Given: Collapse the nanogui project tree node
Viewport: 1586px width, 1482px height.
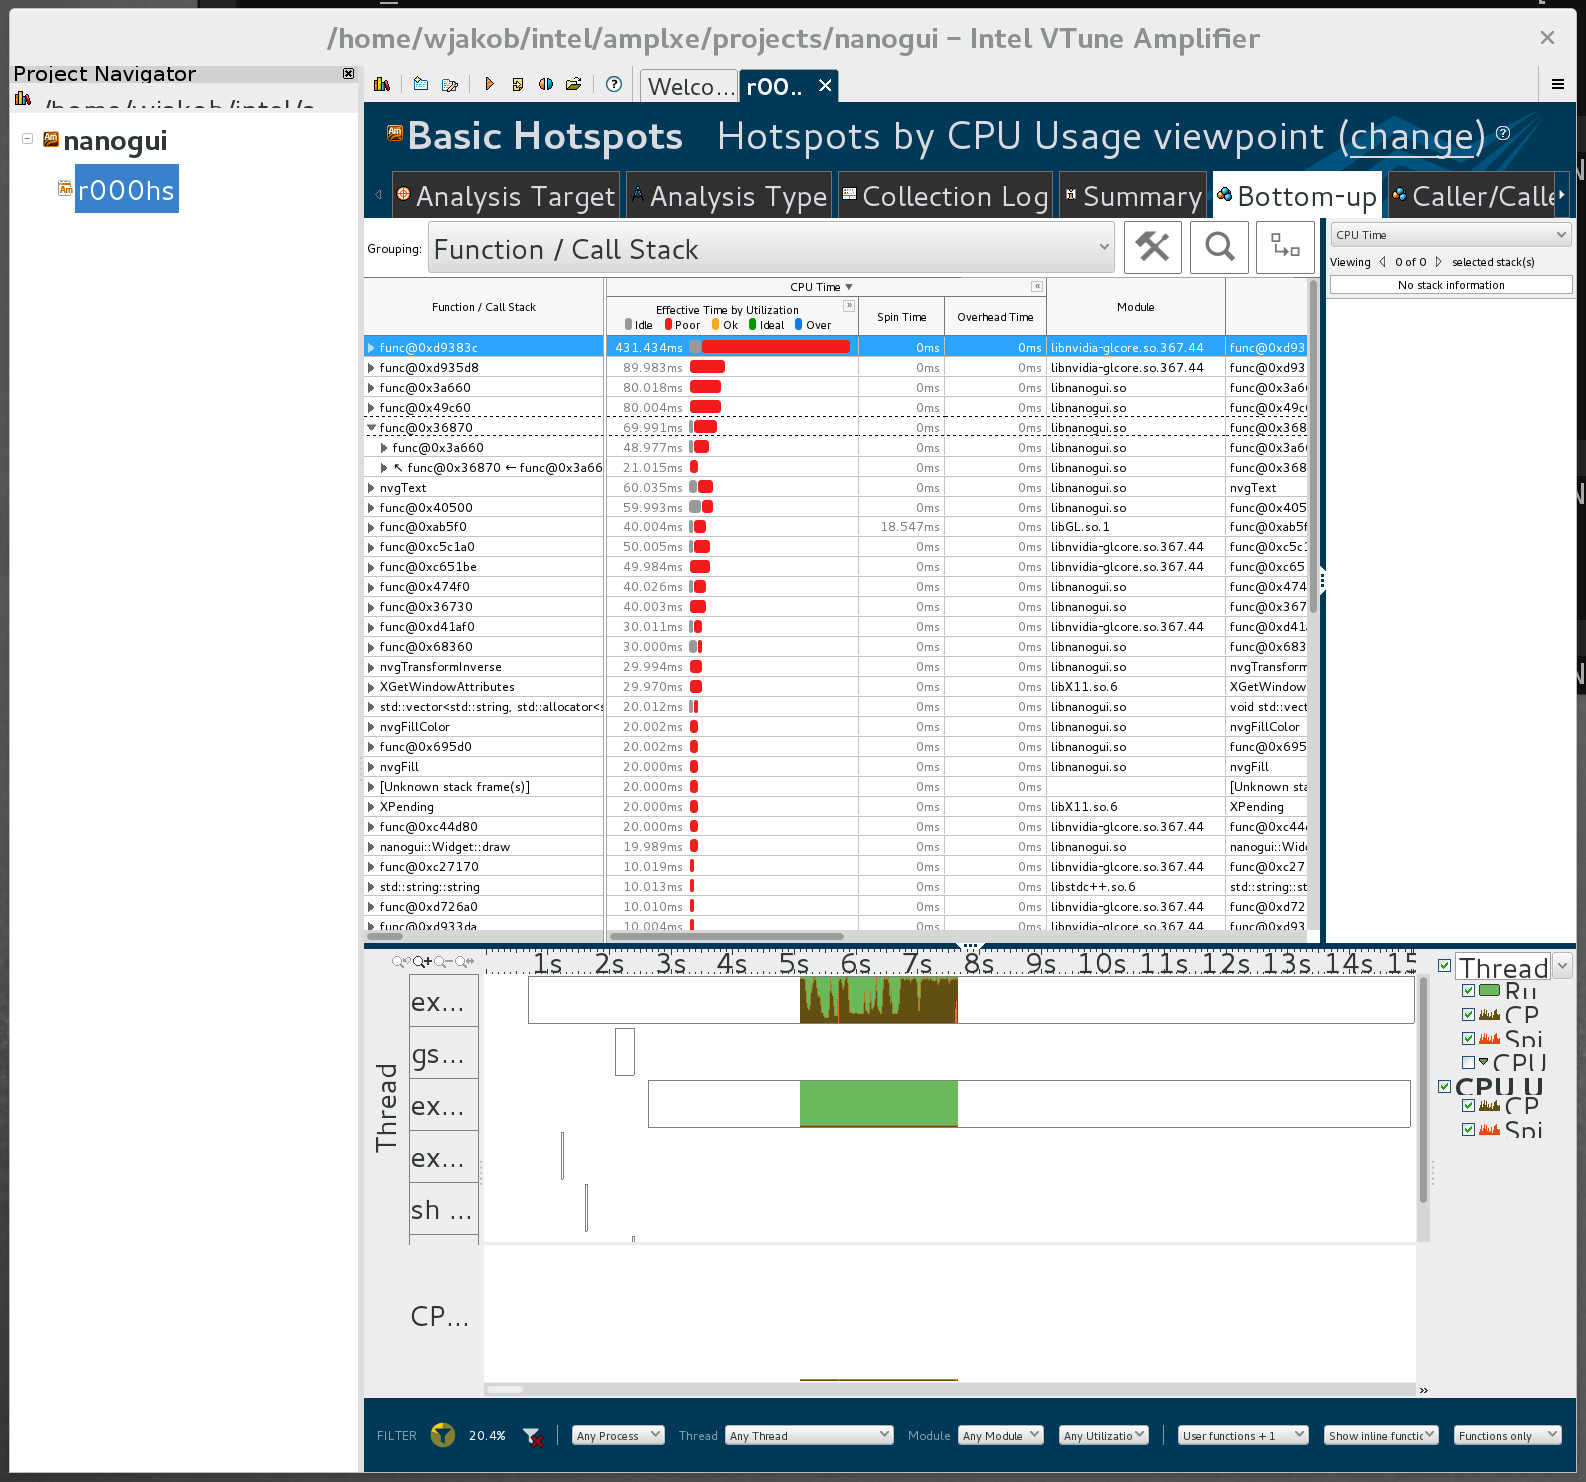Looking at the screenshot, I should point(27,139).
